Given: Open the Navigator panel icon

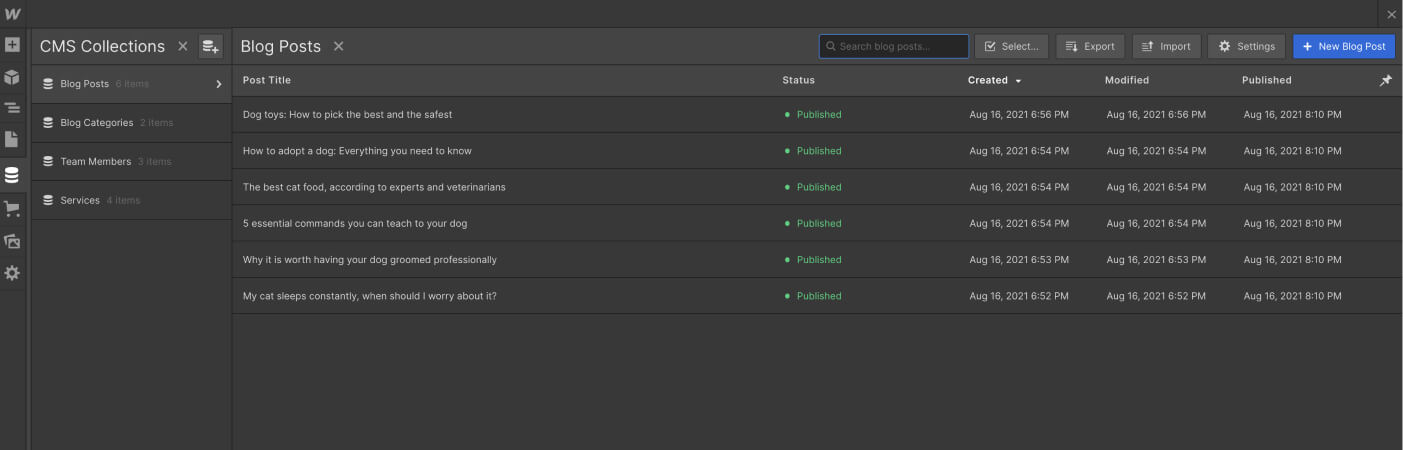Looking at the screenshot, I should pos(12,108).
